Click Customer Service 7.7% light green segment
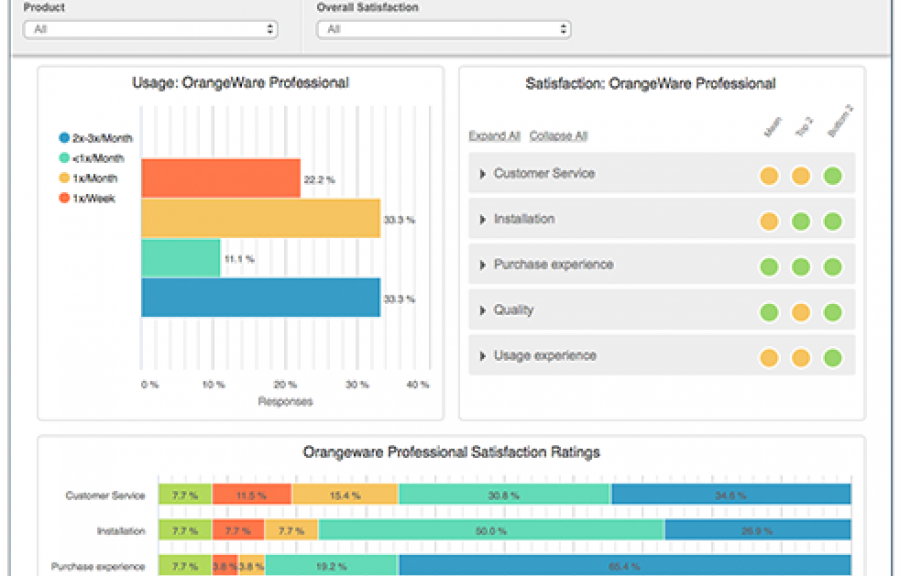The height and width of the screenshot is (576, 900). (185, 495)
